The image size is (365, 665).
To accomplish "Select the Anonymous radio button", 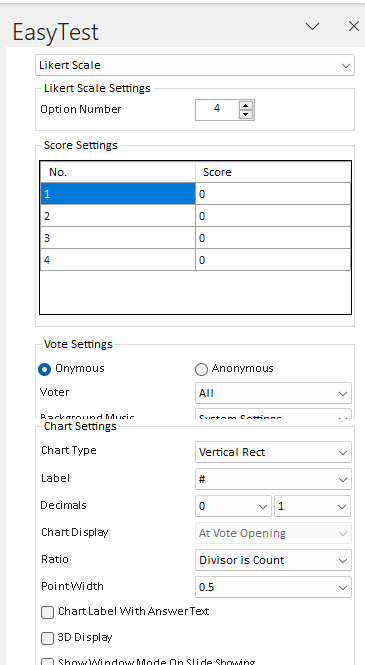I will (x=201, y=369).
